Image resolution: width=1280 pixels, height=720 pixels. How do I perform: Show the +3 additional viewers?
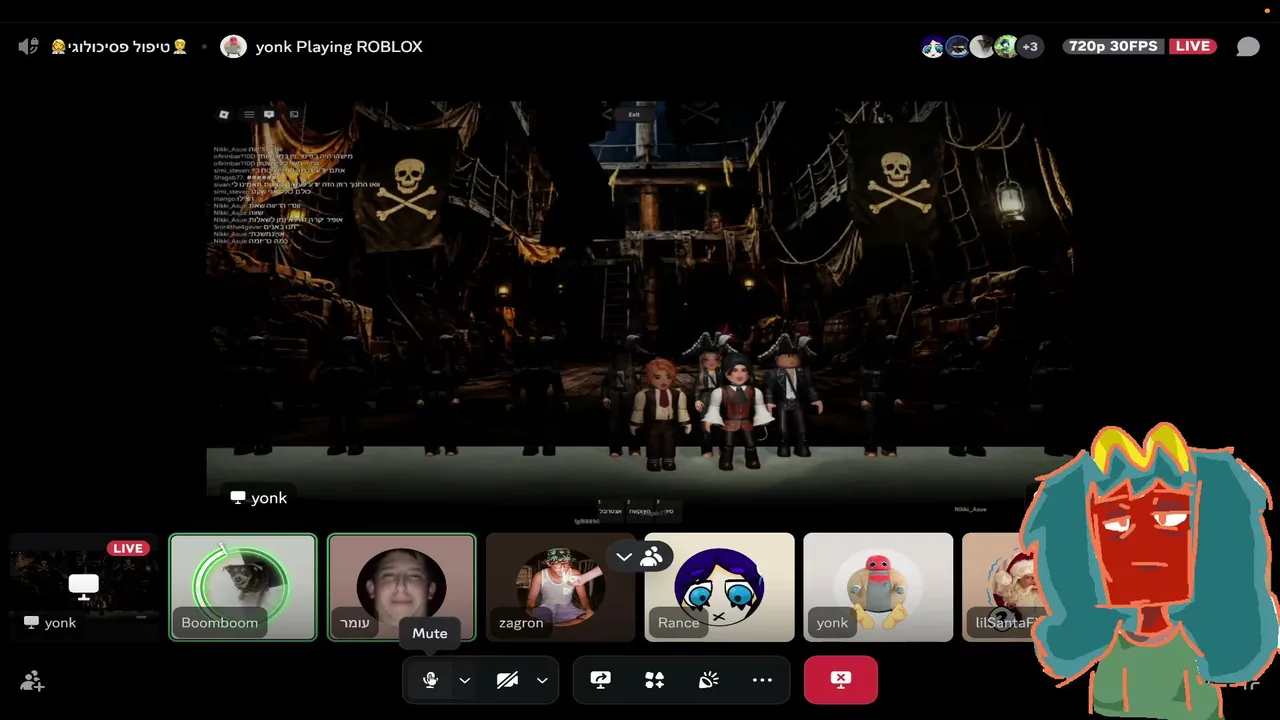point(1030,46)
